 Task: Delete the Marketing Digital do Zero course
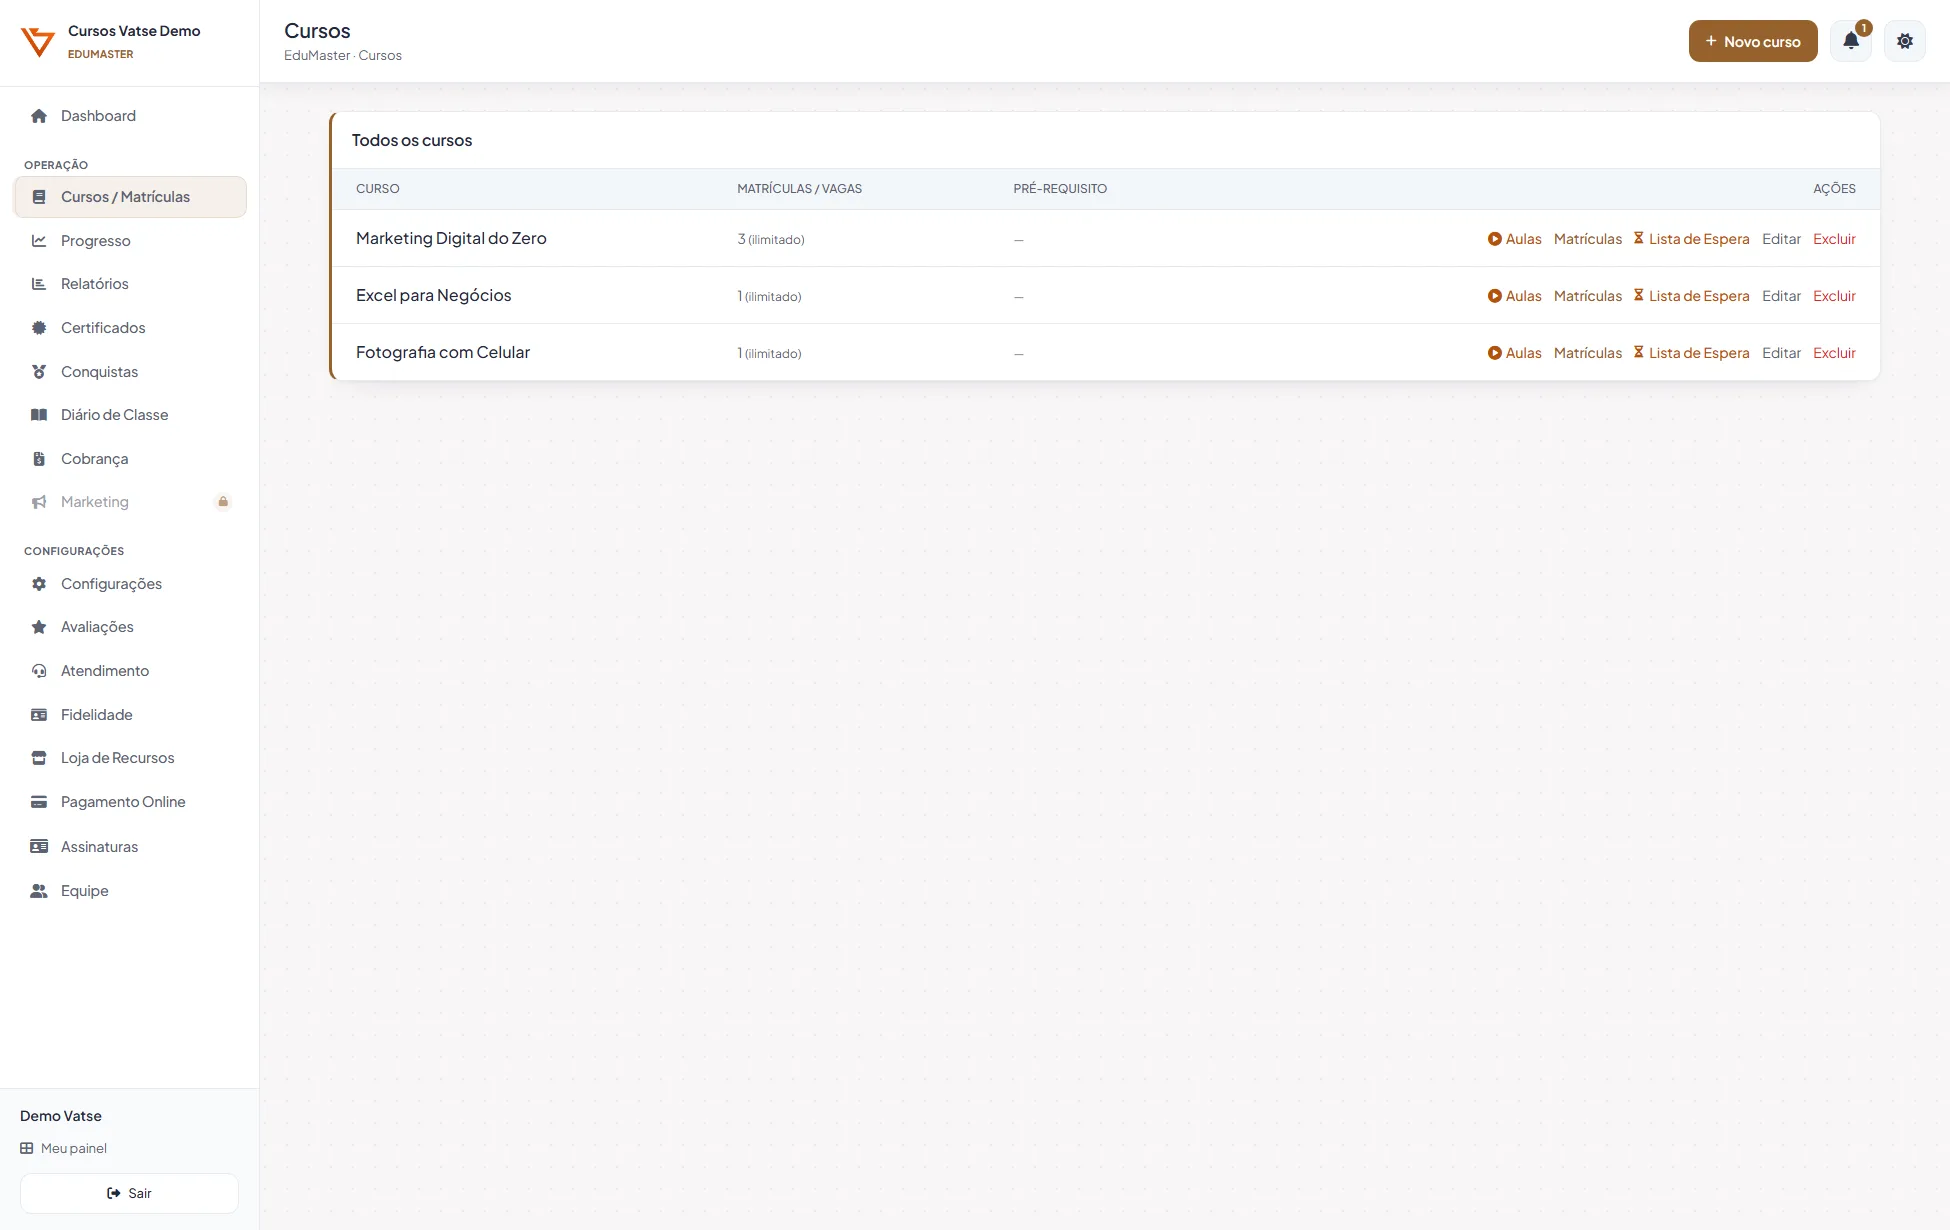click(x=1834, y=239)
